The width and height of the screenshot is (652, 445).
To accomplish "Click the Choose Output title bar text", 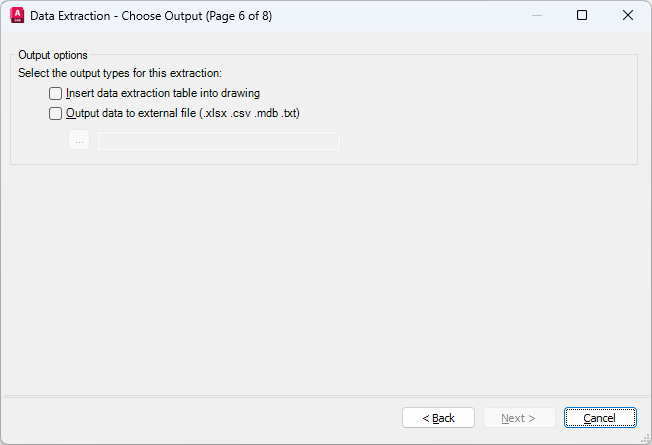I will [150, 15].
